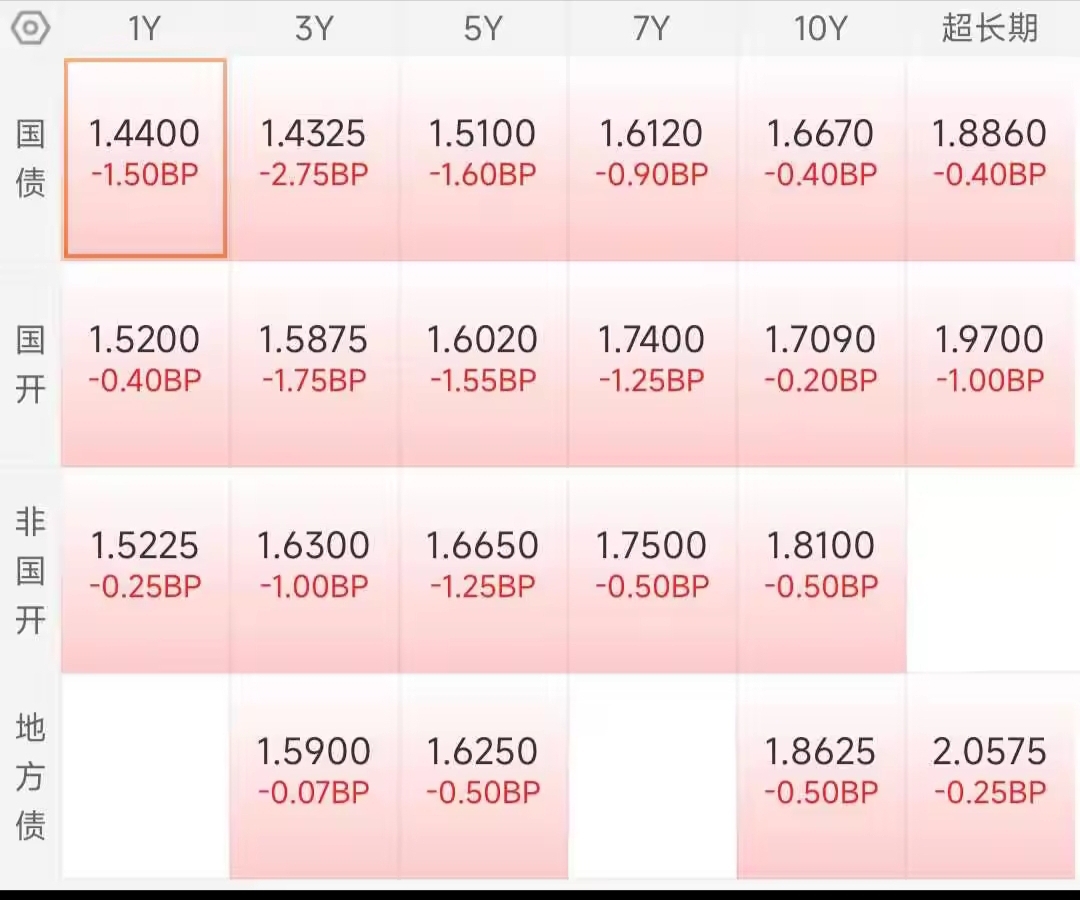The image size is (1080, 900).
Task: Select the 10Y column header
Action: pos(820,29)
